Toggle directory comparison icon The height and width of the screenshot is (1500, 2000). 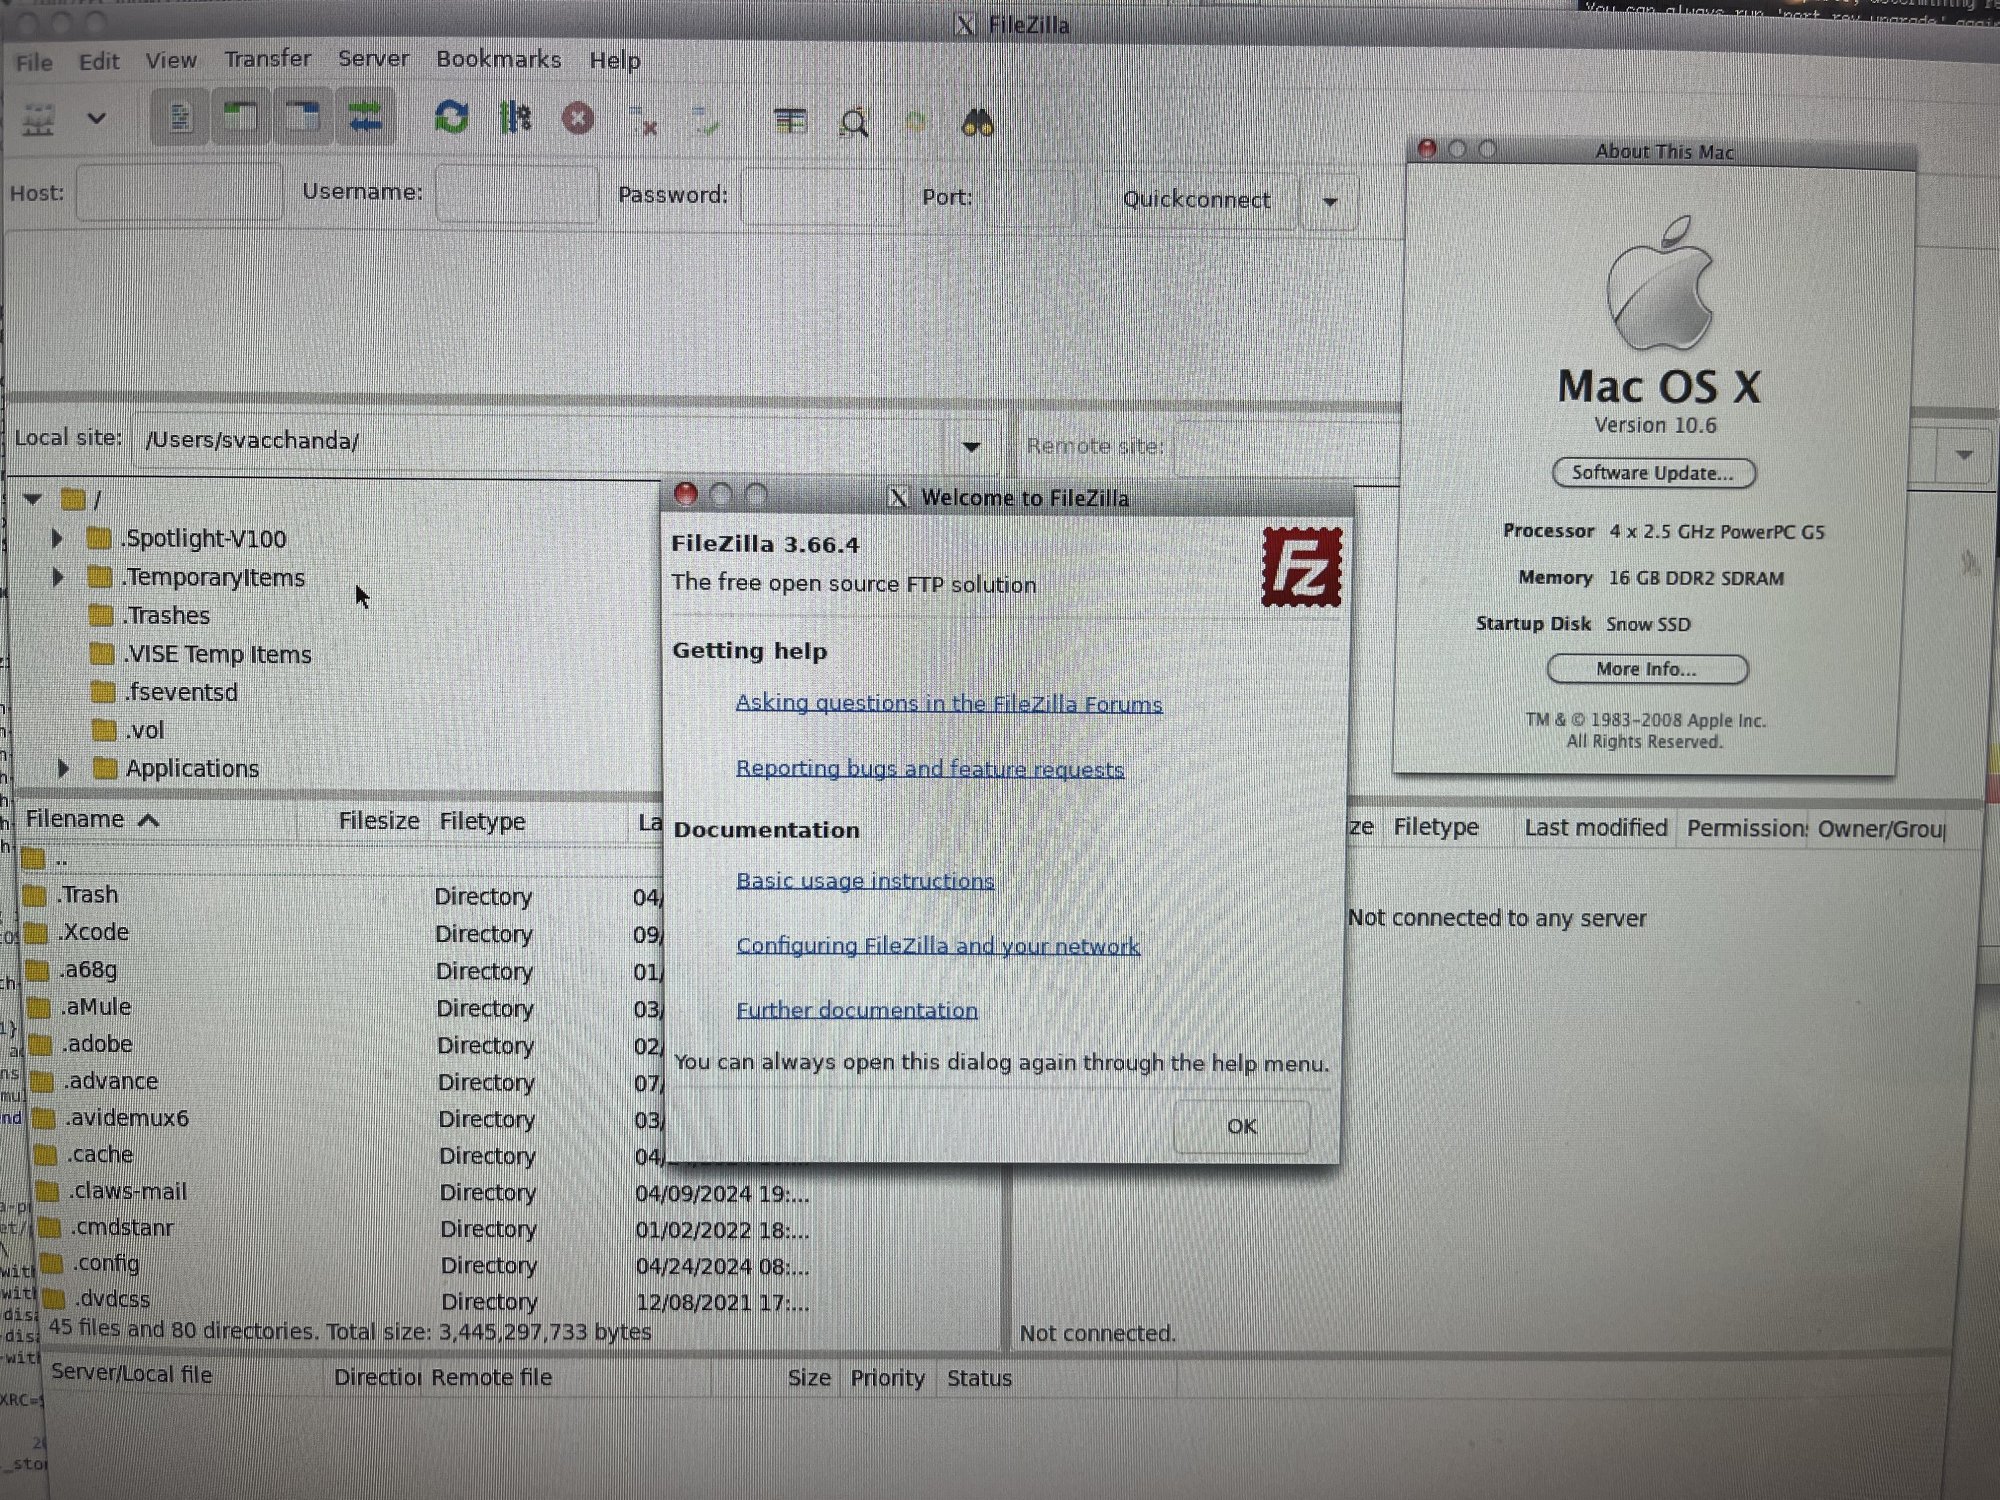tap(854, 123)
